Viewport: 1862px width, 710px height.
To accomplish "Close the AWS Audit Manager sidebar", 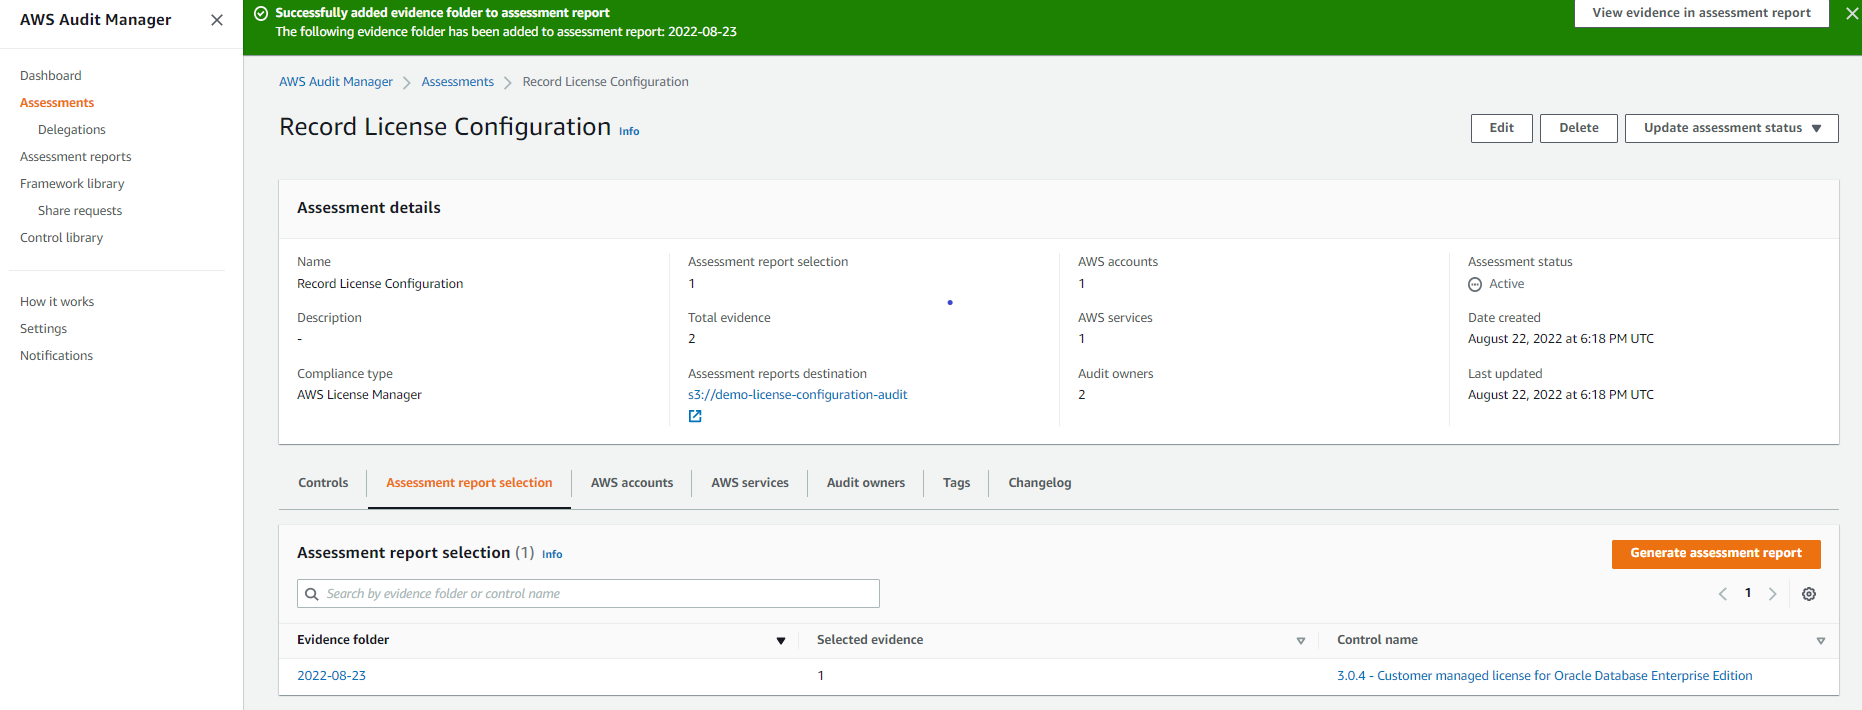I will pyautogui.click(x=217, y=20).
